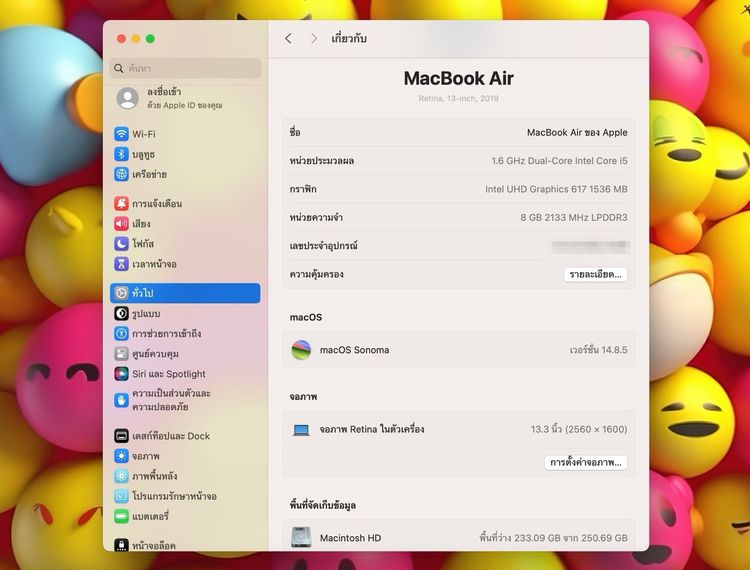Click version text เวอร์ชั่น 14.8.5
Viewport: 750px width, 570px height.
[x=598, y=350]
